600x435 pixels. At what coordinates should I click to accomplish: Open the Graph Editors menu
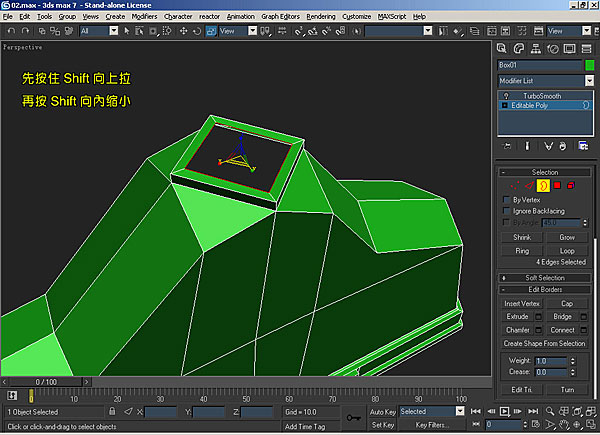pyautogui.click(x=280, y=16)
